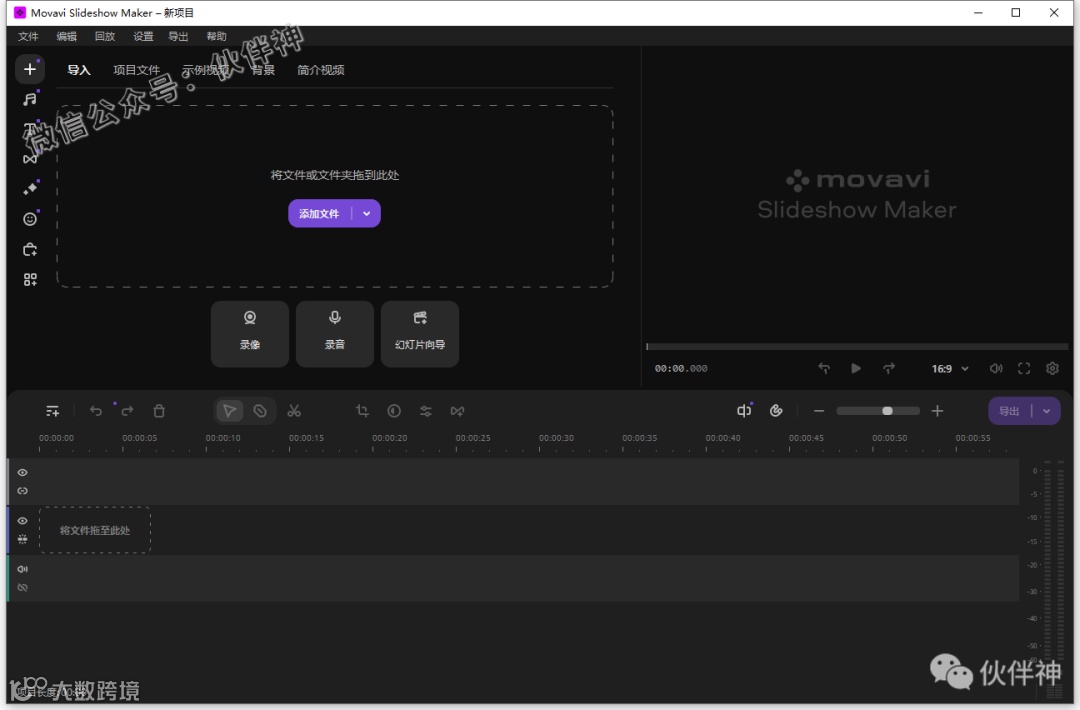Delete the selected clip with trash icon
The image size is (1080, 710).
pos(159,411)
